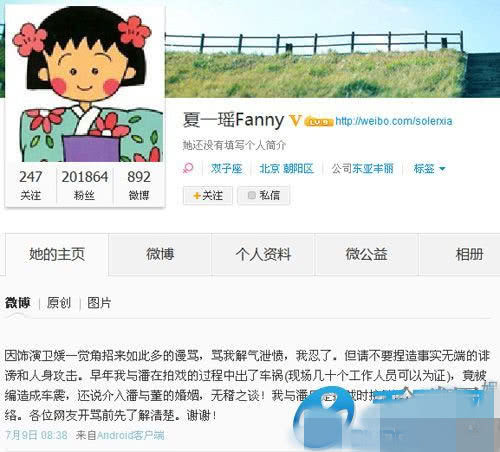The height and width of the screenshot is (452, 500).
Task: Open the weibo.com/solerxia profile link
Action: point(394,121)
